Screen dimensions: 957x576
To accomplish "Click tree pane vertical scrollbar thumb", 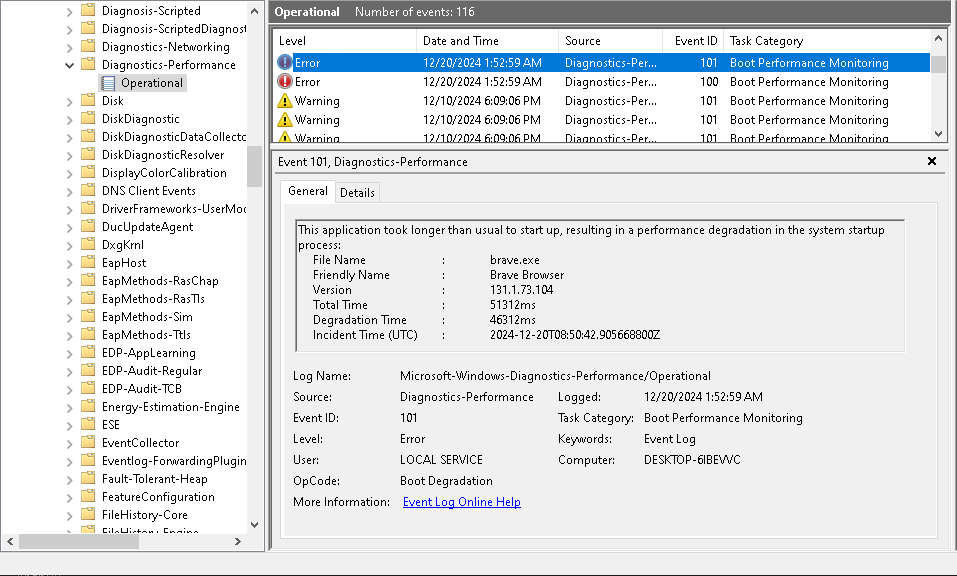I will pos(255,166).
